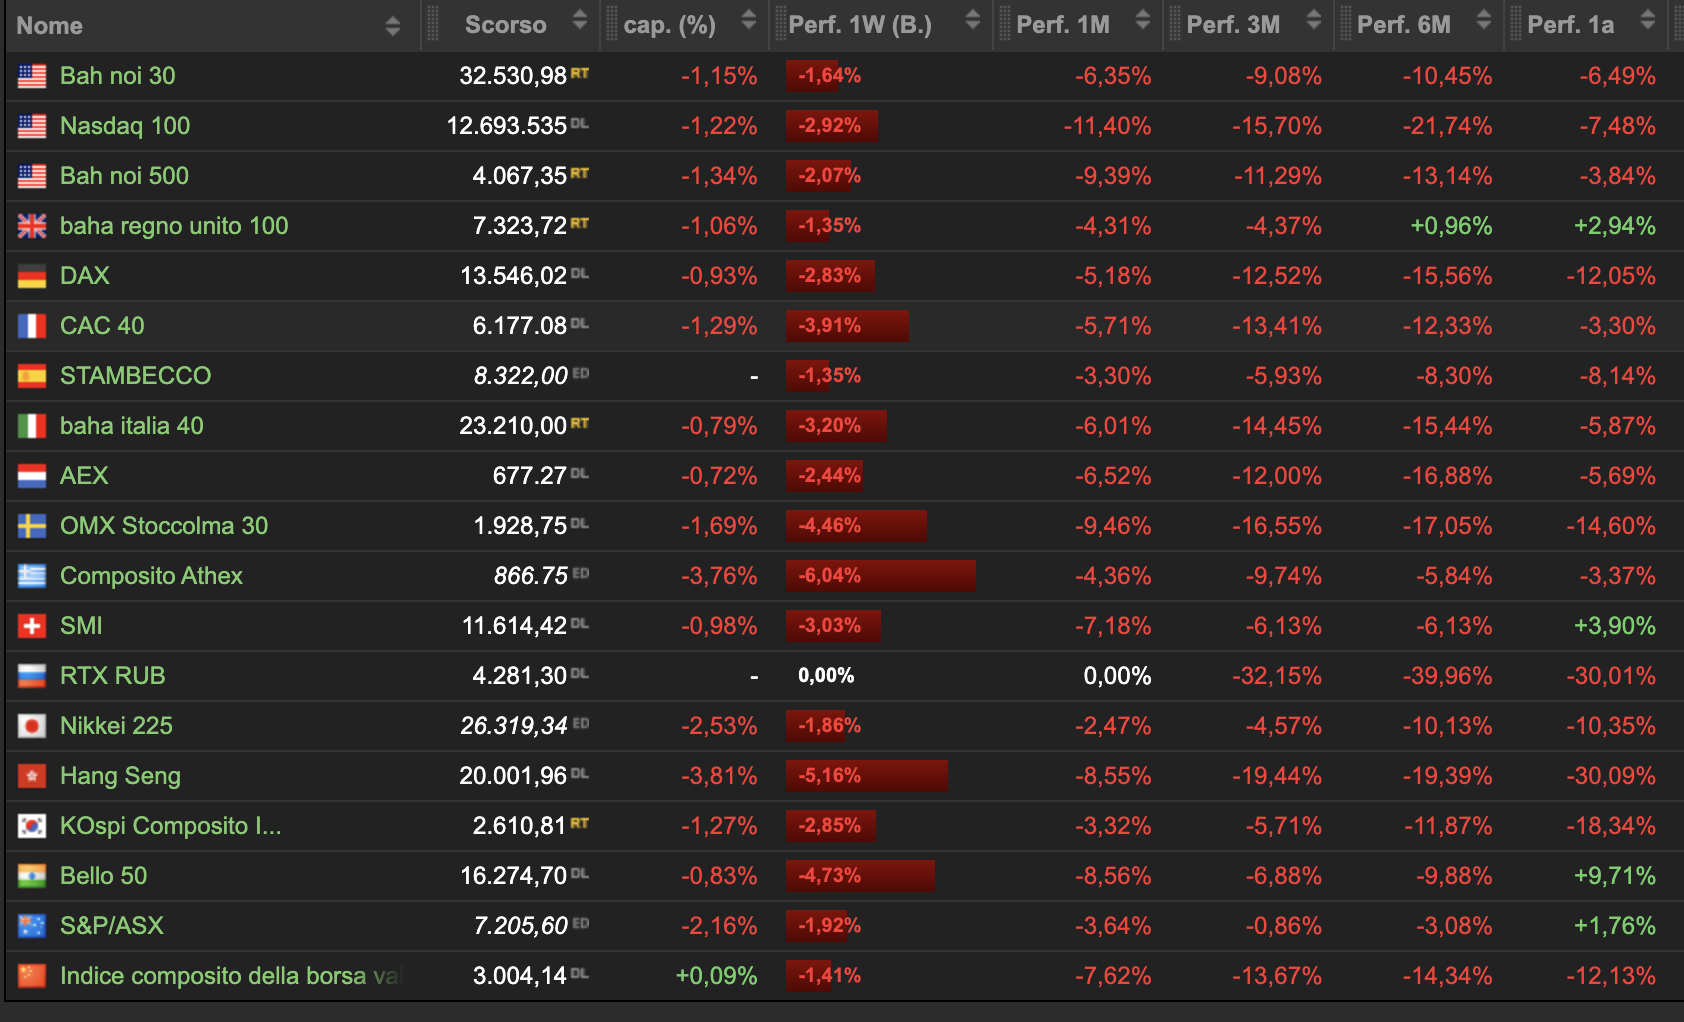
Task: Open the Bah noi 500 index link
Action: pos(124,176)
